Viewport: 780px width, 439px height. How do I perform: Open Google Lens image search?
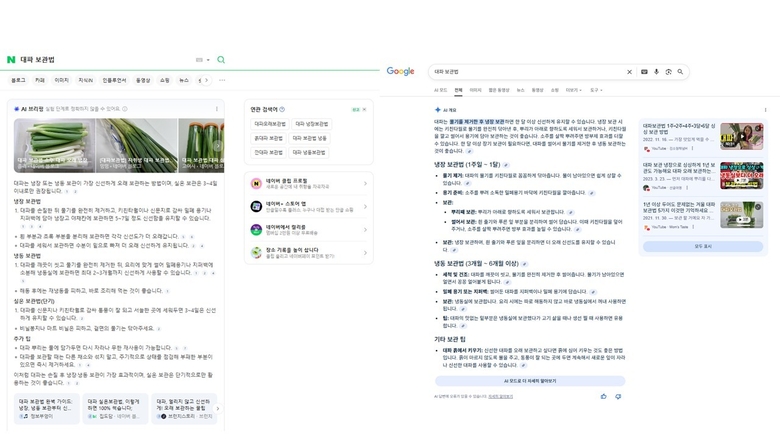[x=668, y=72]
